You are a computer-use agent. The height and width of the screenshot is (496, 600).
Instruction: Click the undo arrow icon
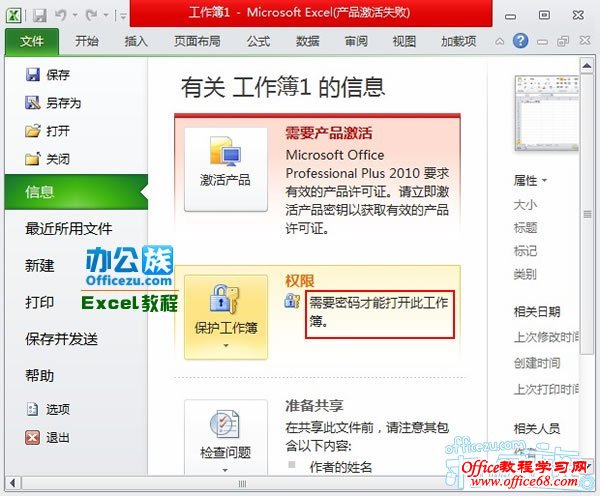(61, 15)
